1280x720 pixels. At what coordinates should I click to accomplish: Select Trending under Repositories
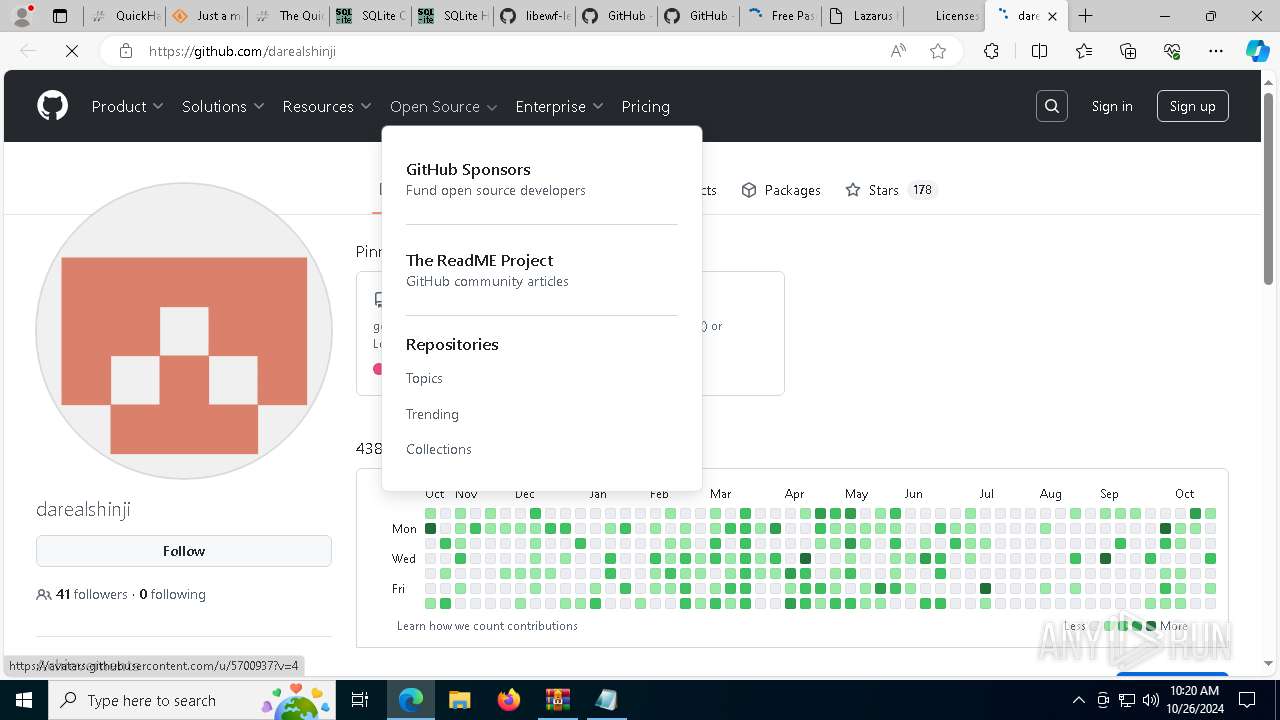432,414
